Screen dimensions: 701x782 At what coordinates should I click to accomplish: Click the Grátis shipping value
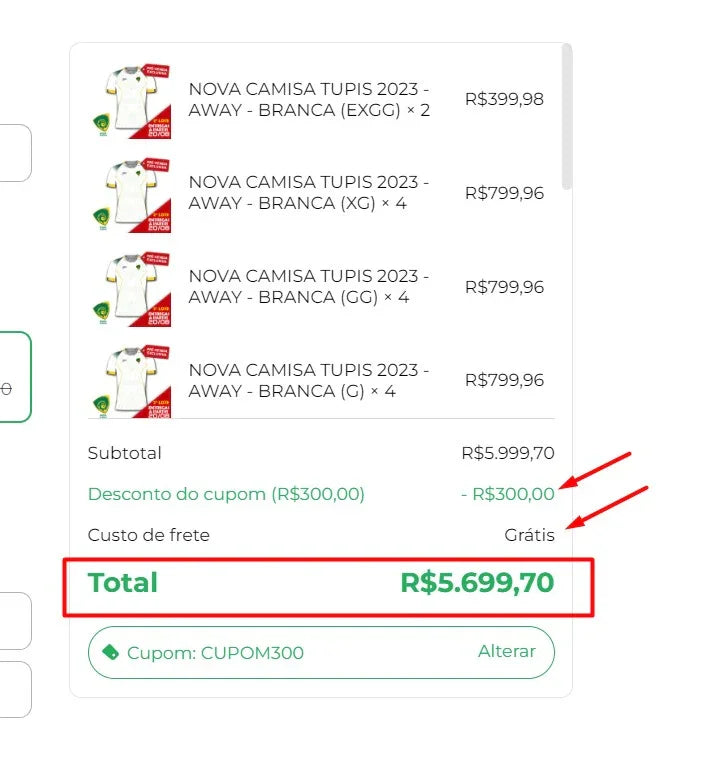click(x=529, y=535)
